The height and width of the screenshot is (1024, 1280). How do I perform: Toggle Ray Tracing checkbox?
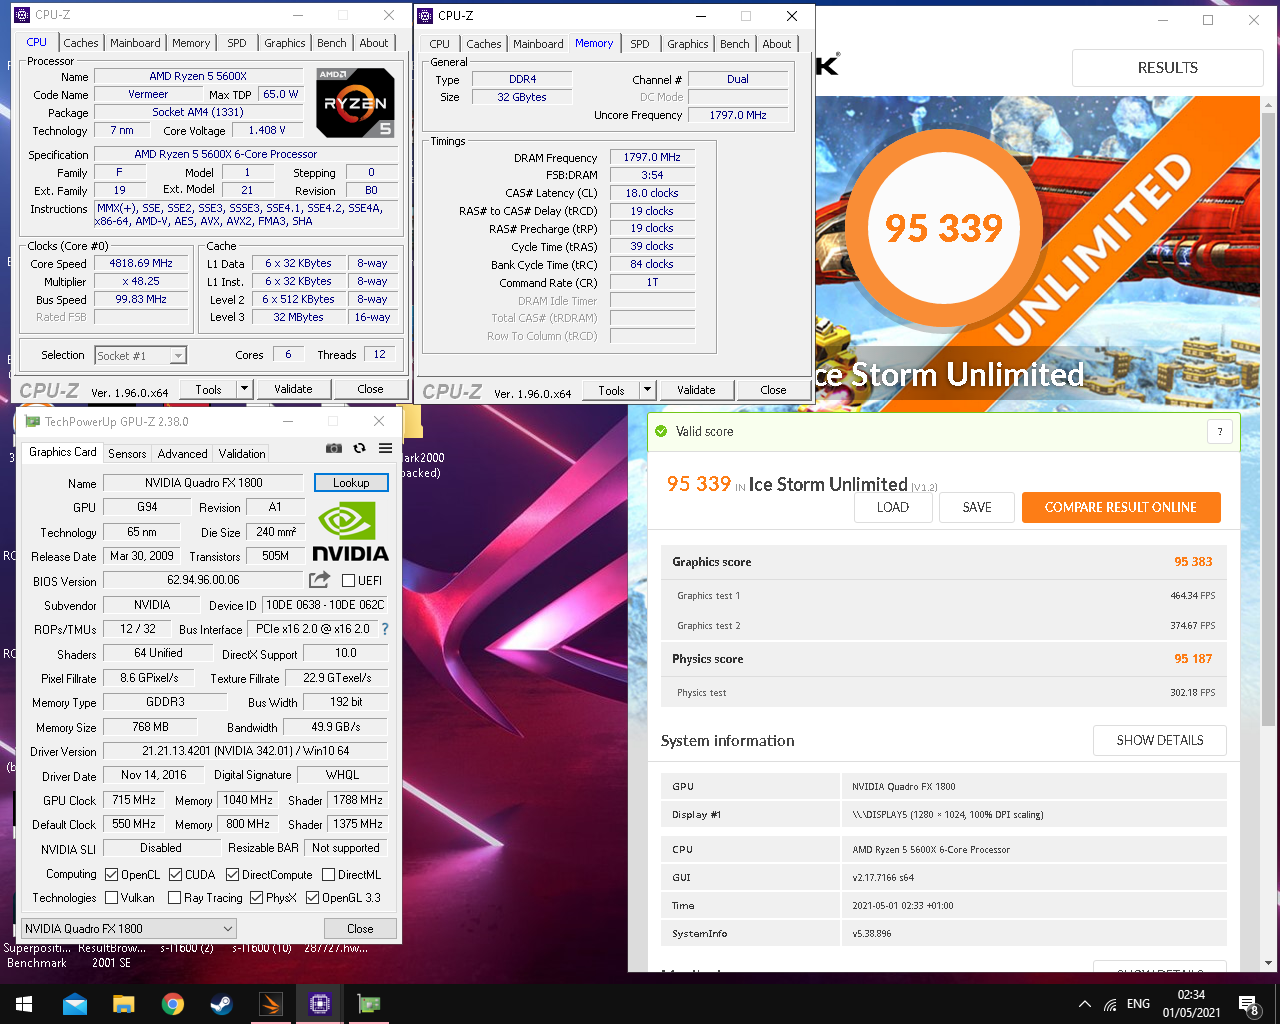[x=175, y=898]
